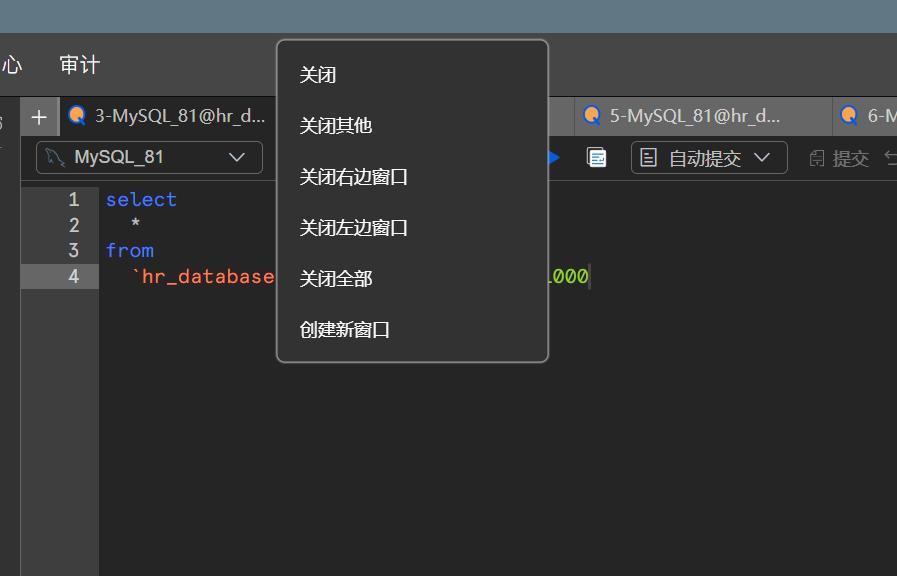Select 关闭全部 to close all tabs
This screenshot has width=897, height=576.
tap(412, 279)
